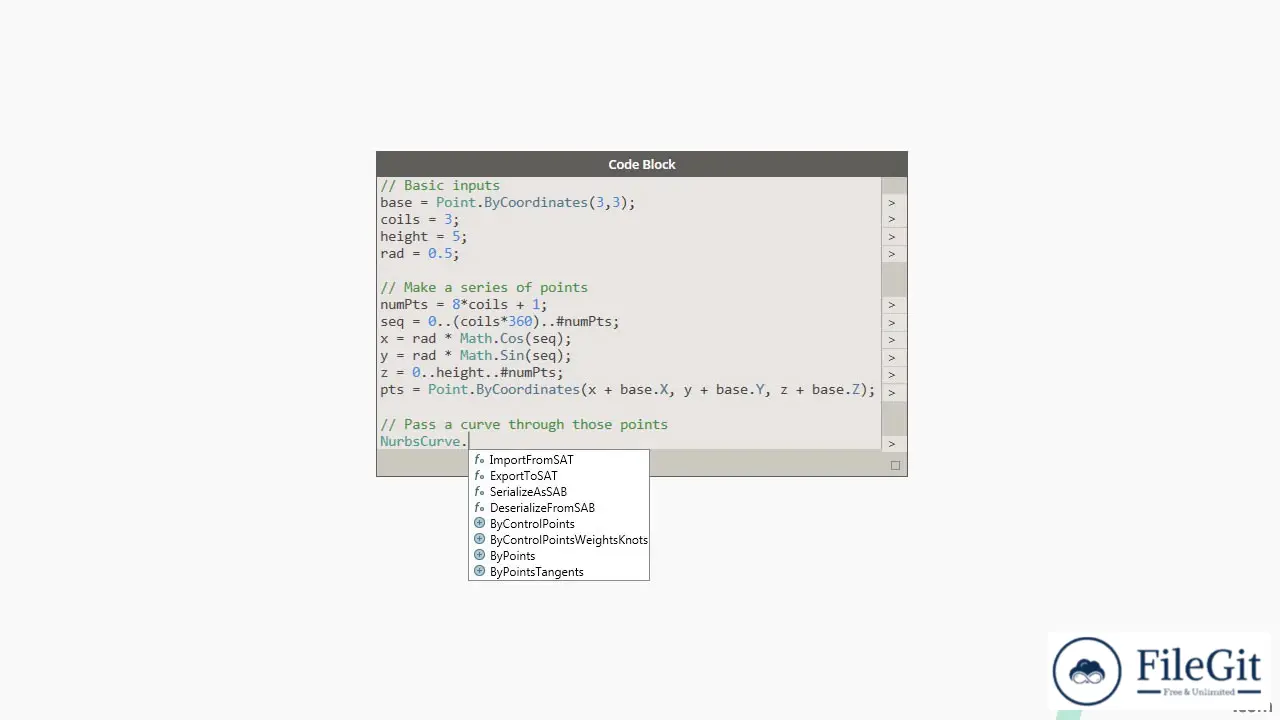Viewport: 1280px width, 720px height.
Task: Click plus icon next to ByPointsTangents
Action: 479,571
